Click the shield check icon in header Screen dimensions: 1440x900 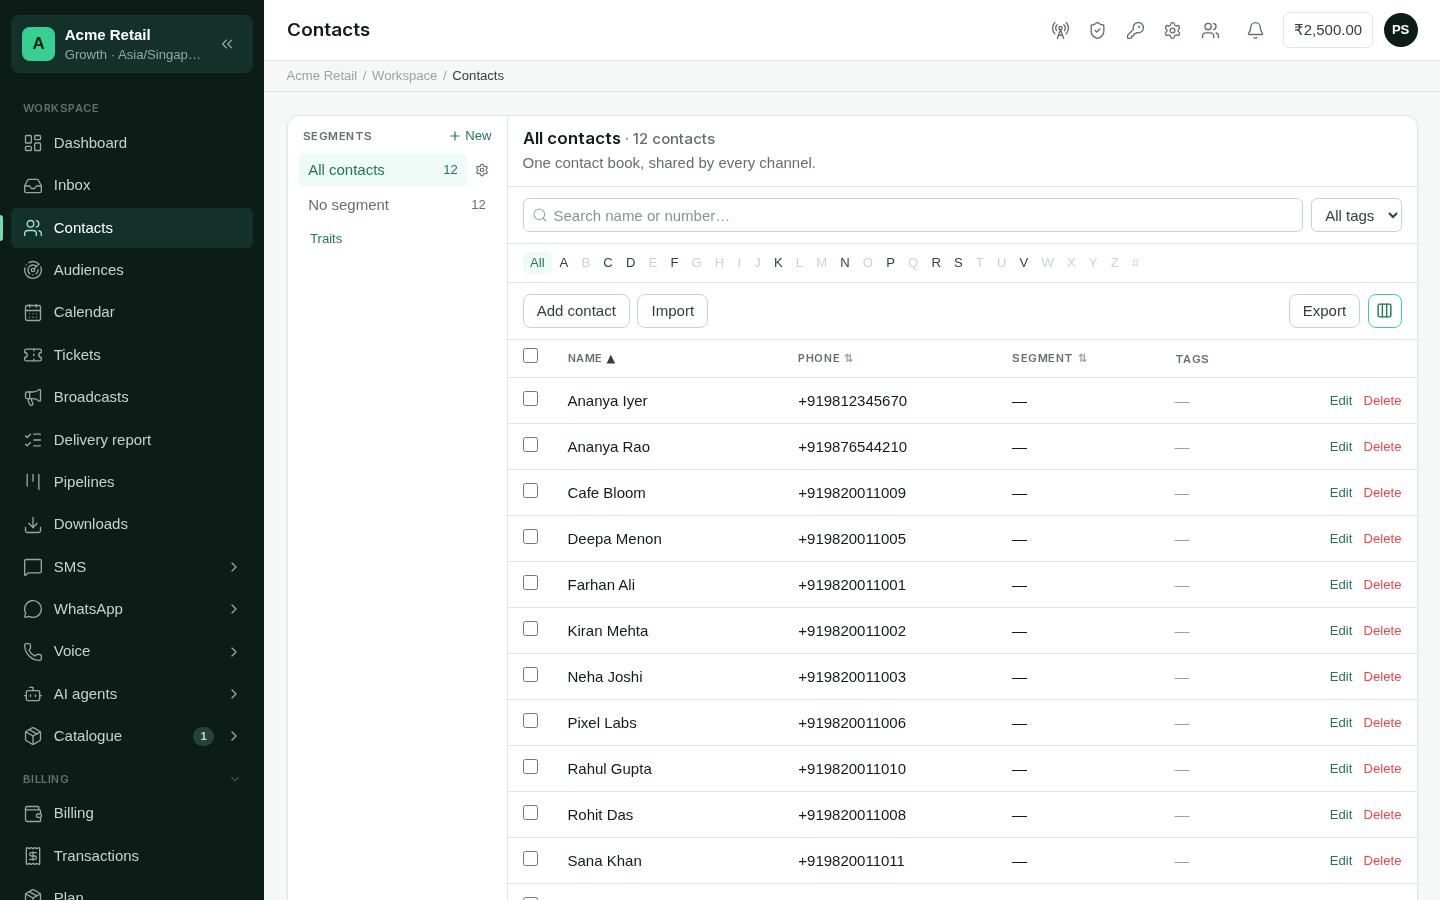pyautogui.click(x=1097, y=30)
